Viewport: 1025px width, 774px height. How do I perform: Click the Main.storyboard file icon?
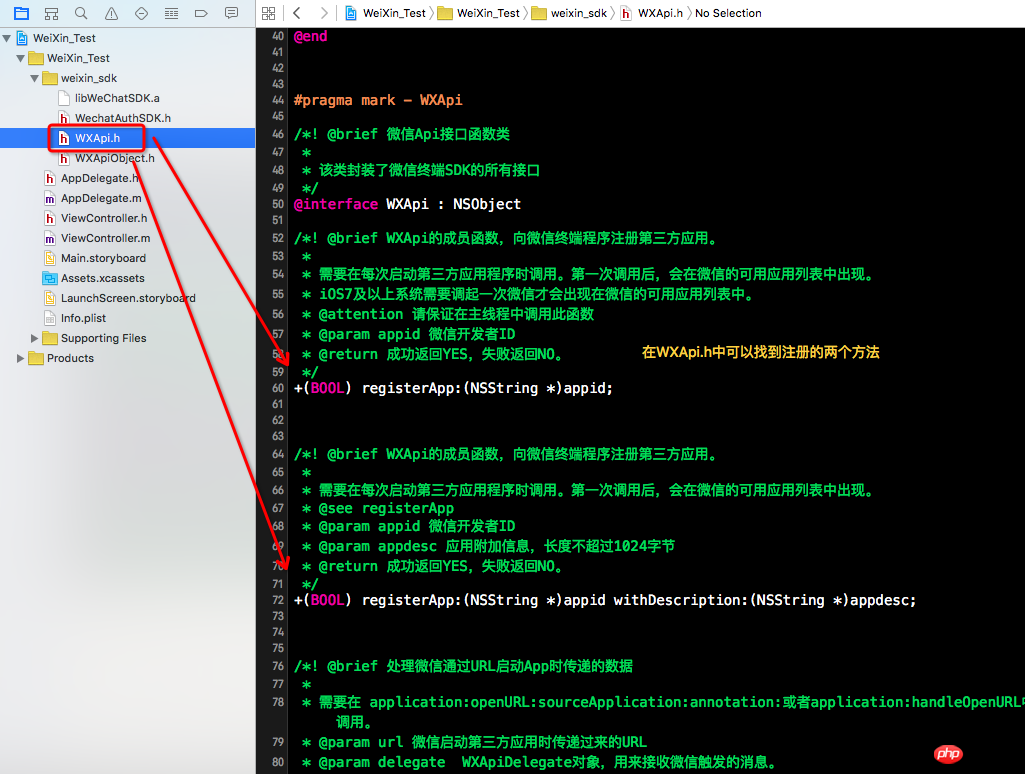(50, 258)
